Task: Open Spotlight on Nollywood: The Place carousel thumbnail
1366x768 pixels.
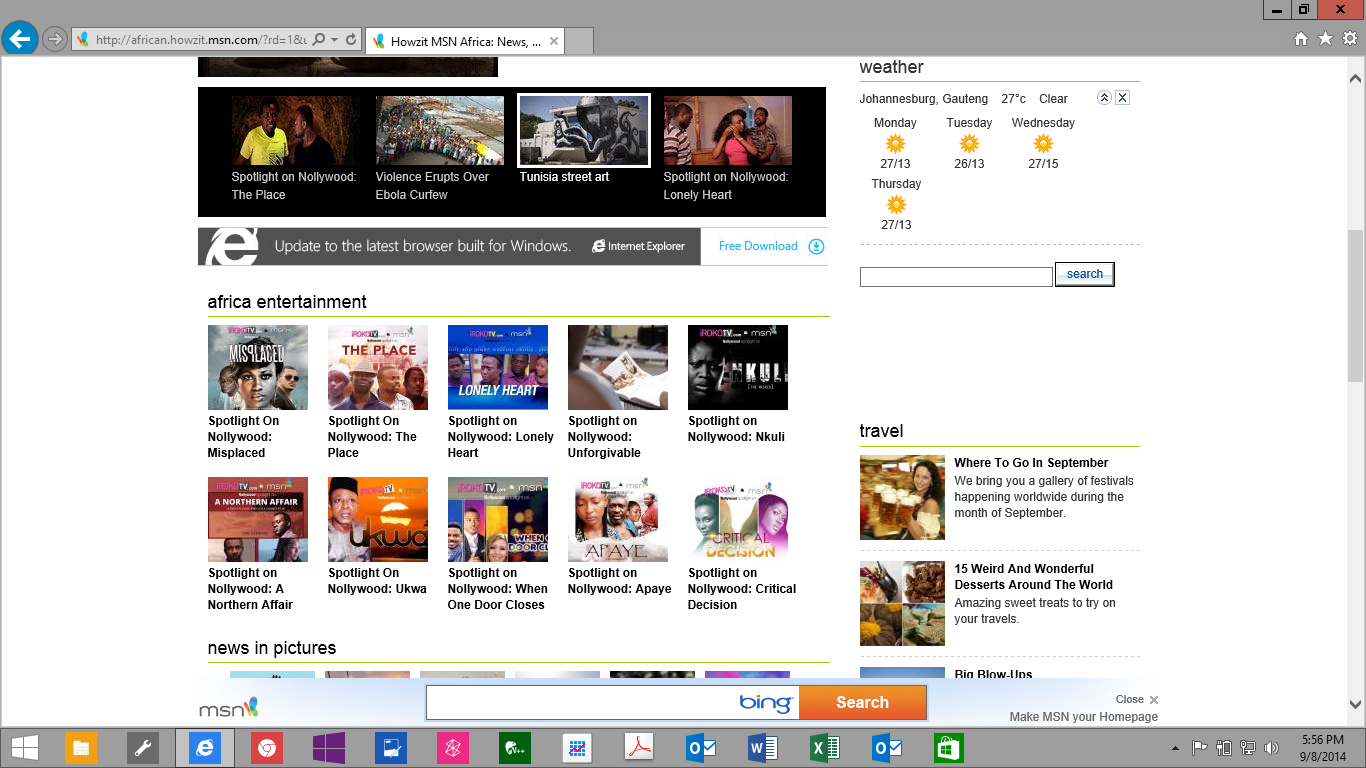Action: (x=296, y=130)
